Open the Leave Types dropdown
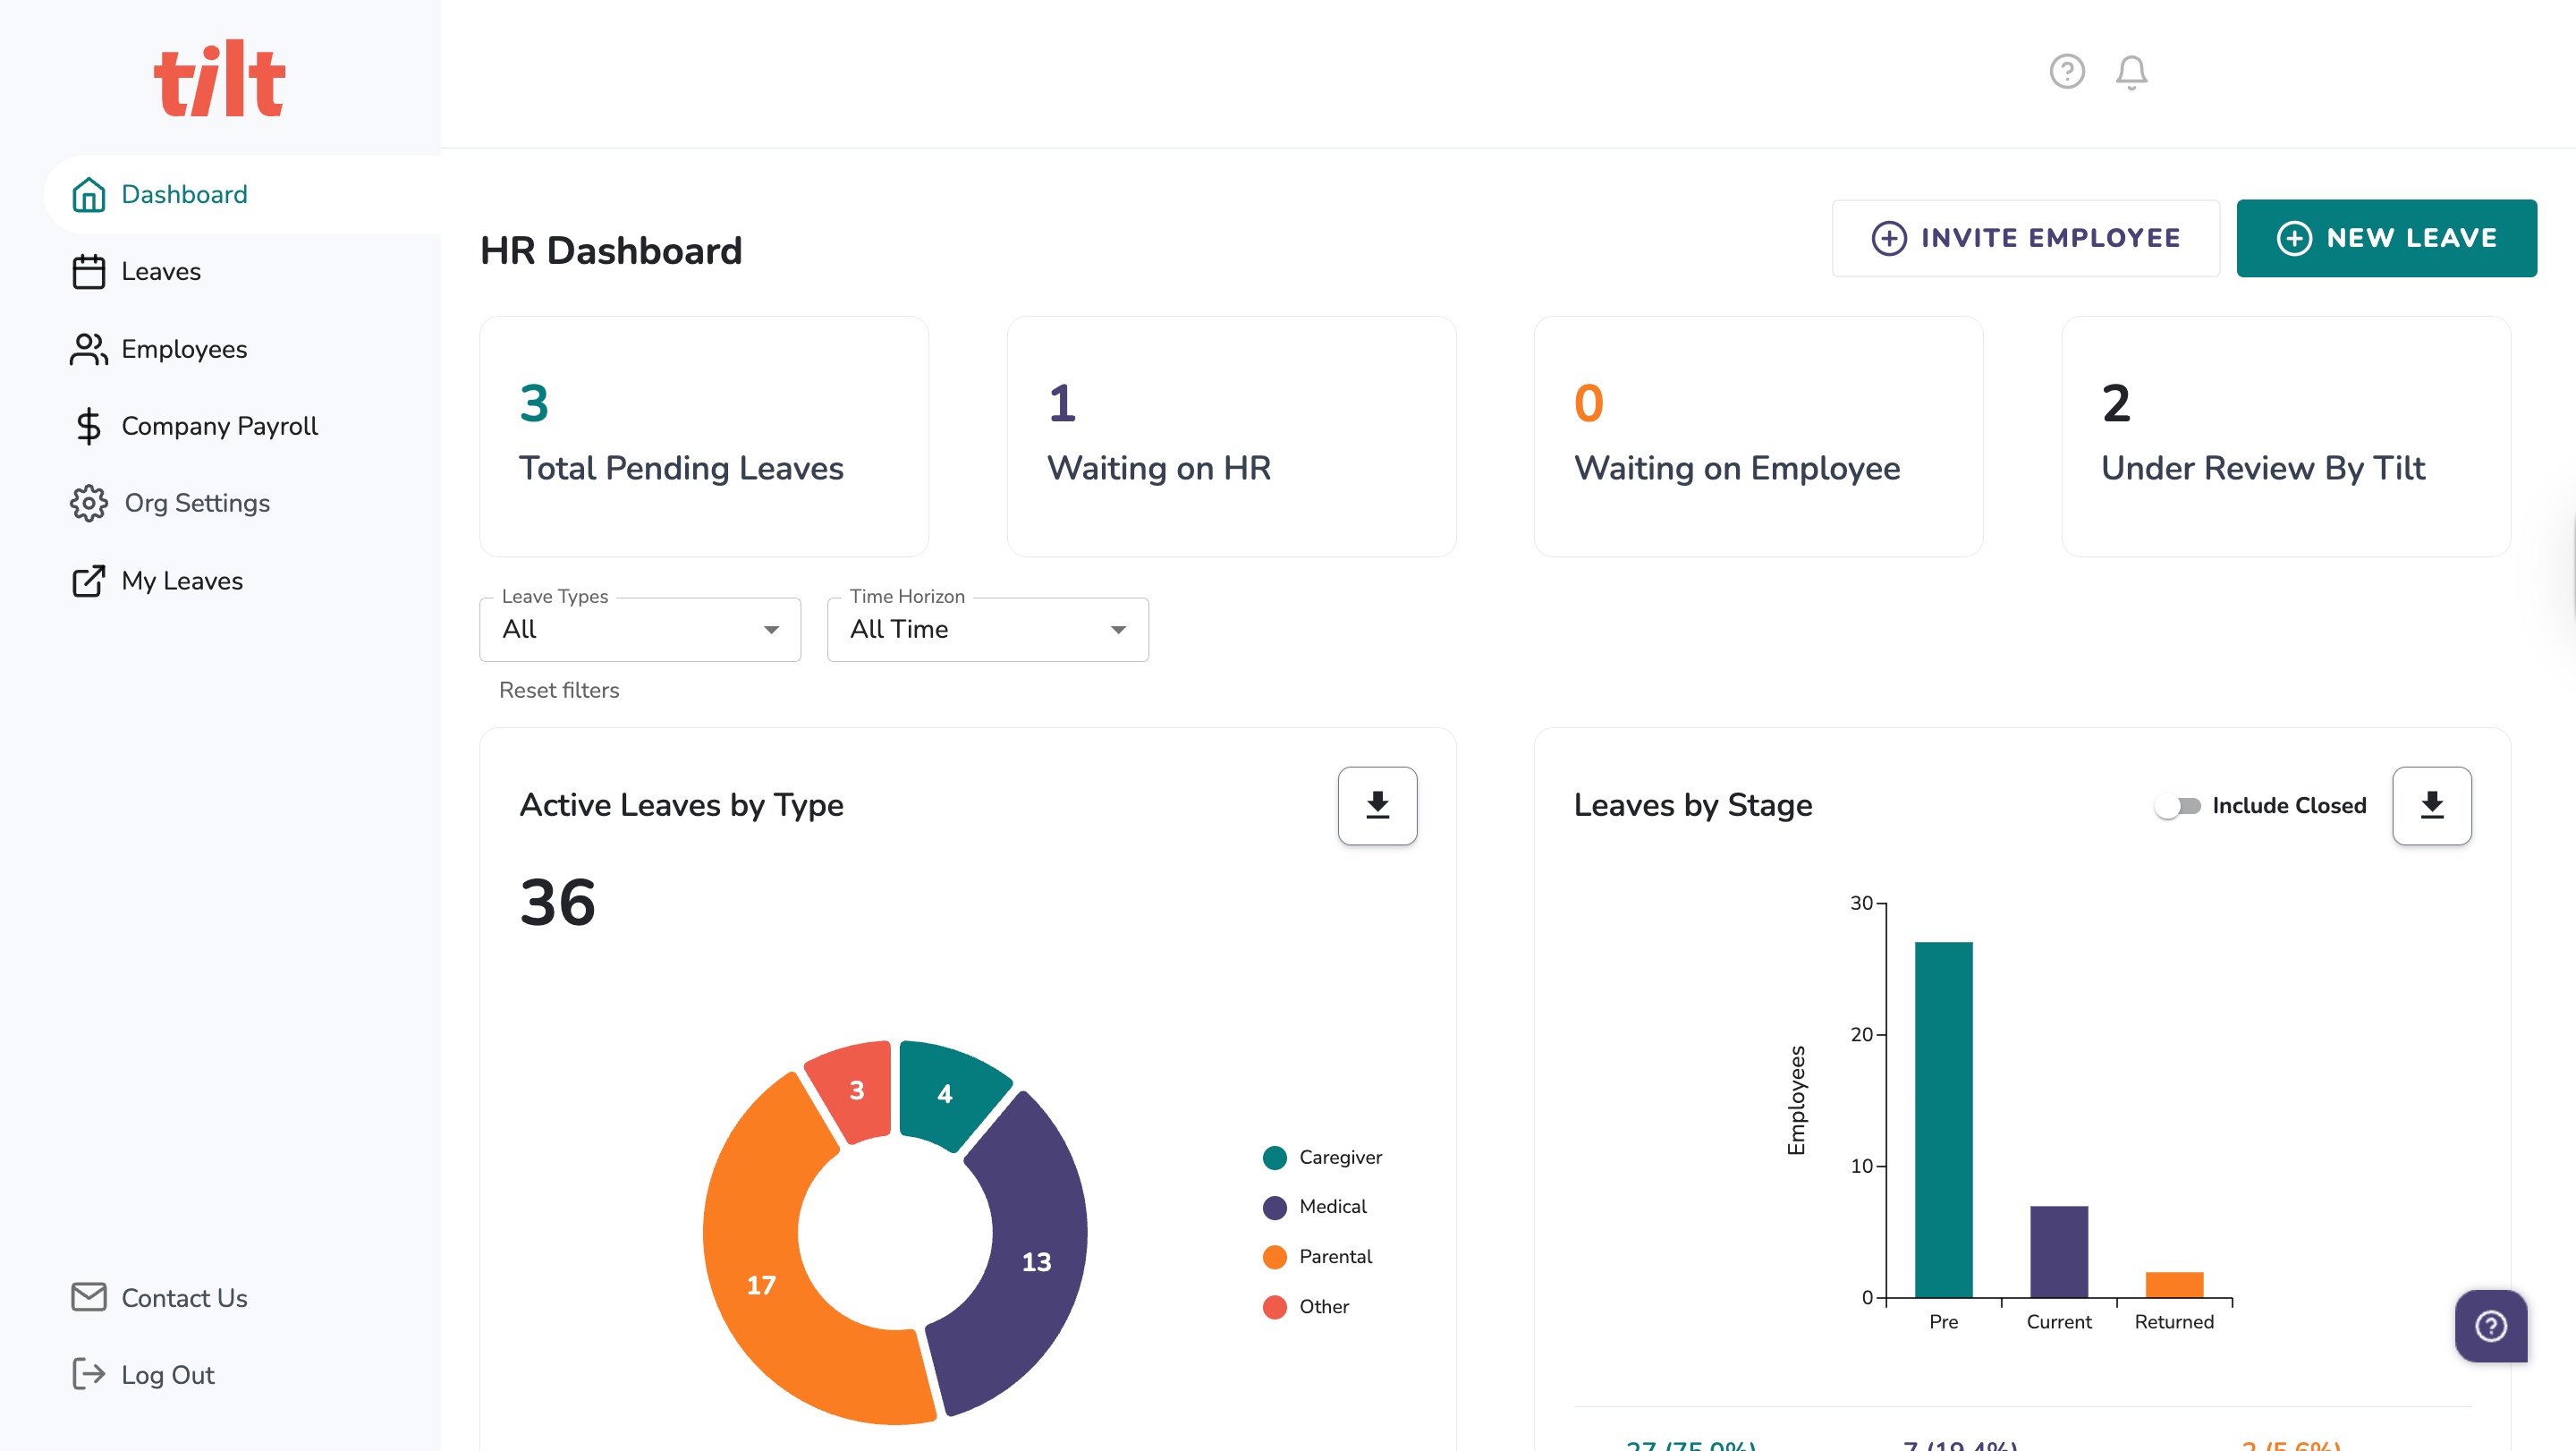The height and width of the screenshot is (1451, 2576). pos(640,629)
